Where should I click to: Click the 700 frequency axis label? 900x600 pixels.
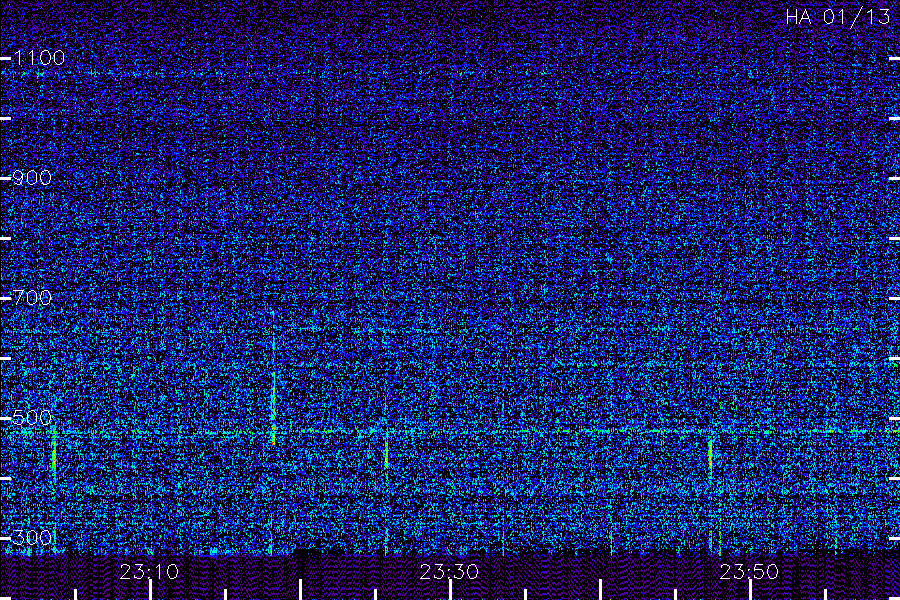pyautogui.click(x=32, y=298)
